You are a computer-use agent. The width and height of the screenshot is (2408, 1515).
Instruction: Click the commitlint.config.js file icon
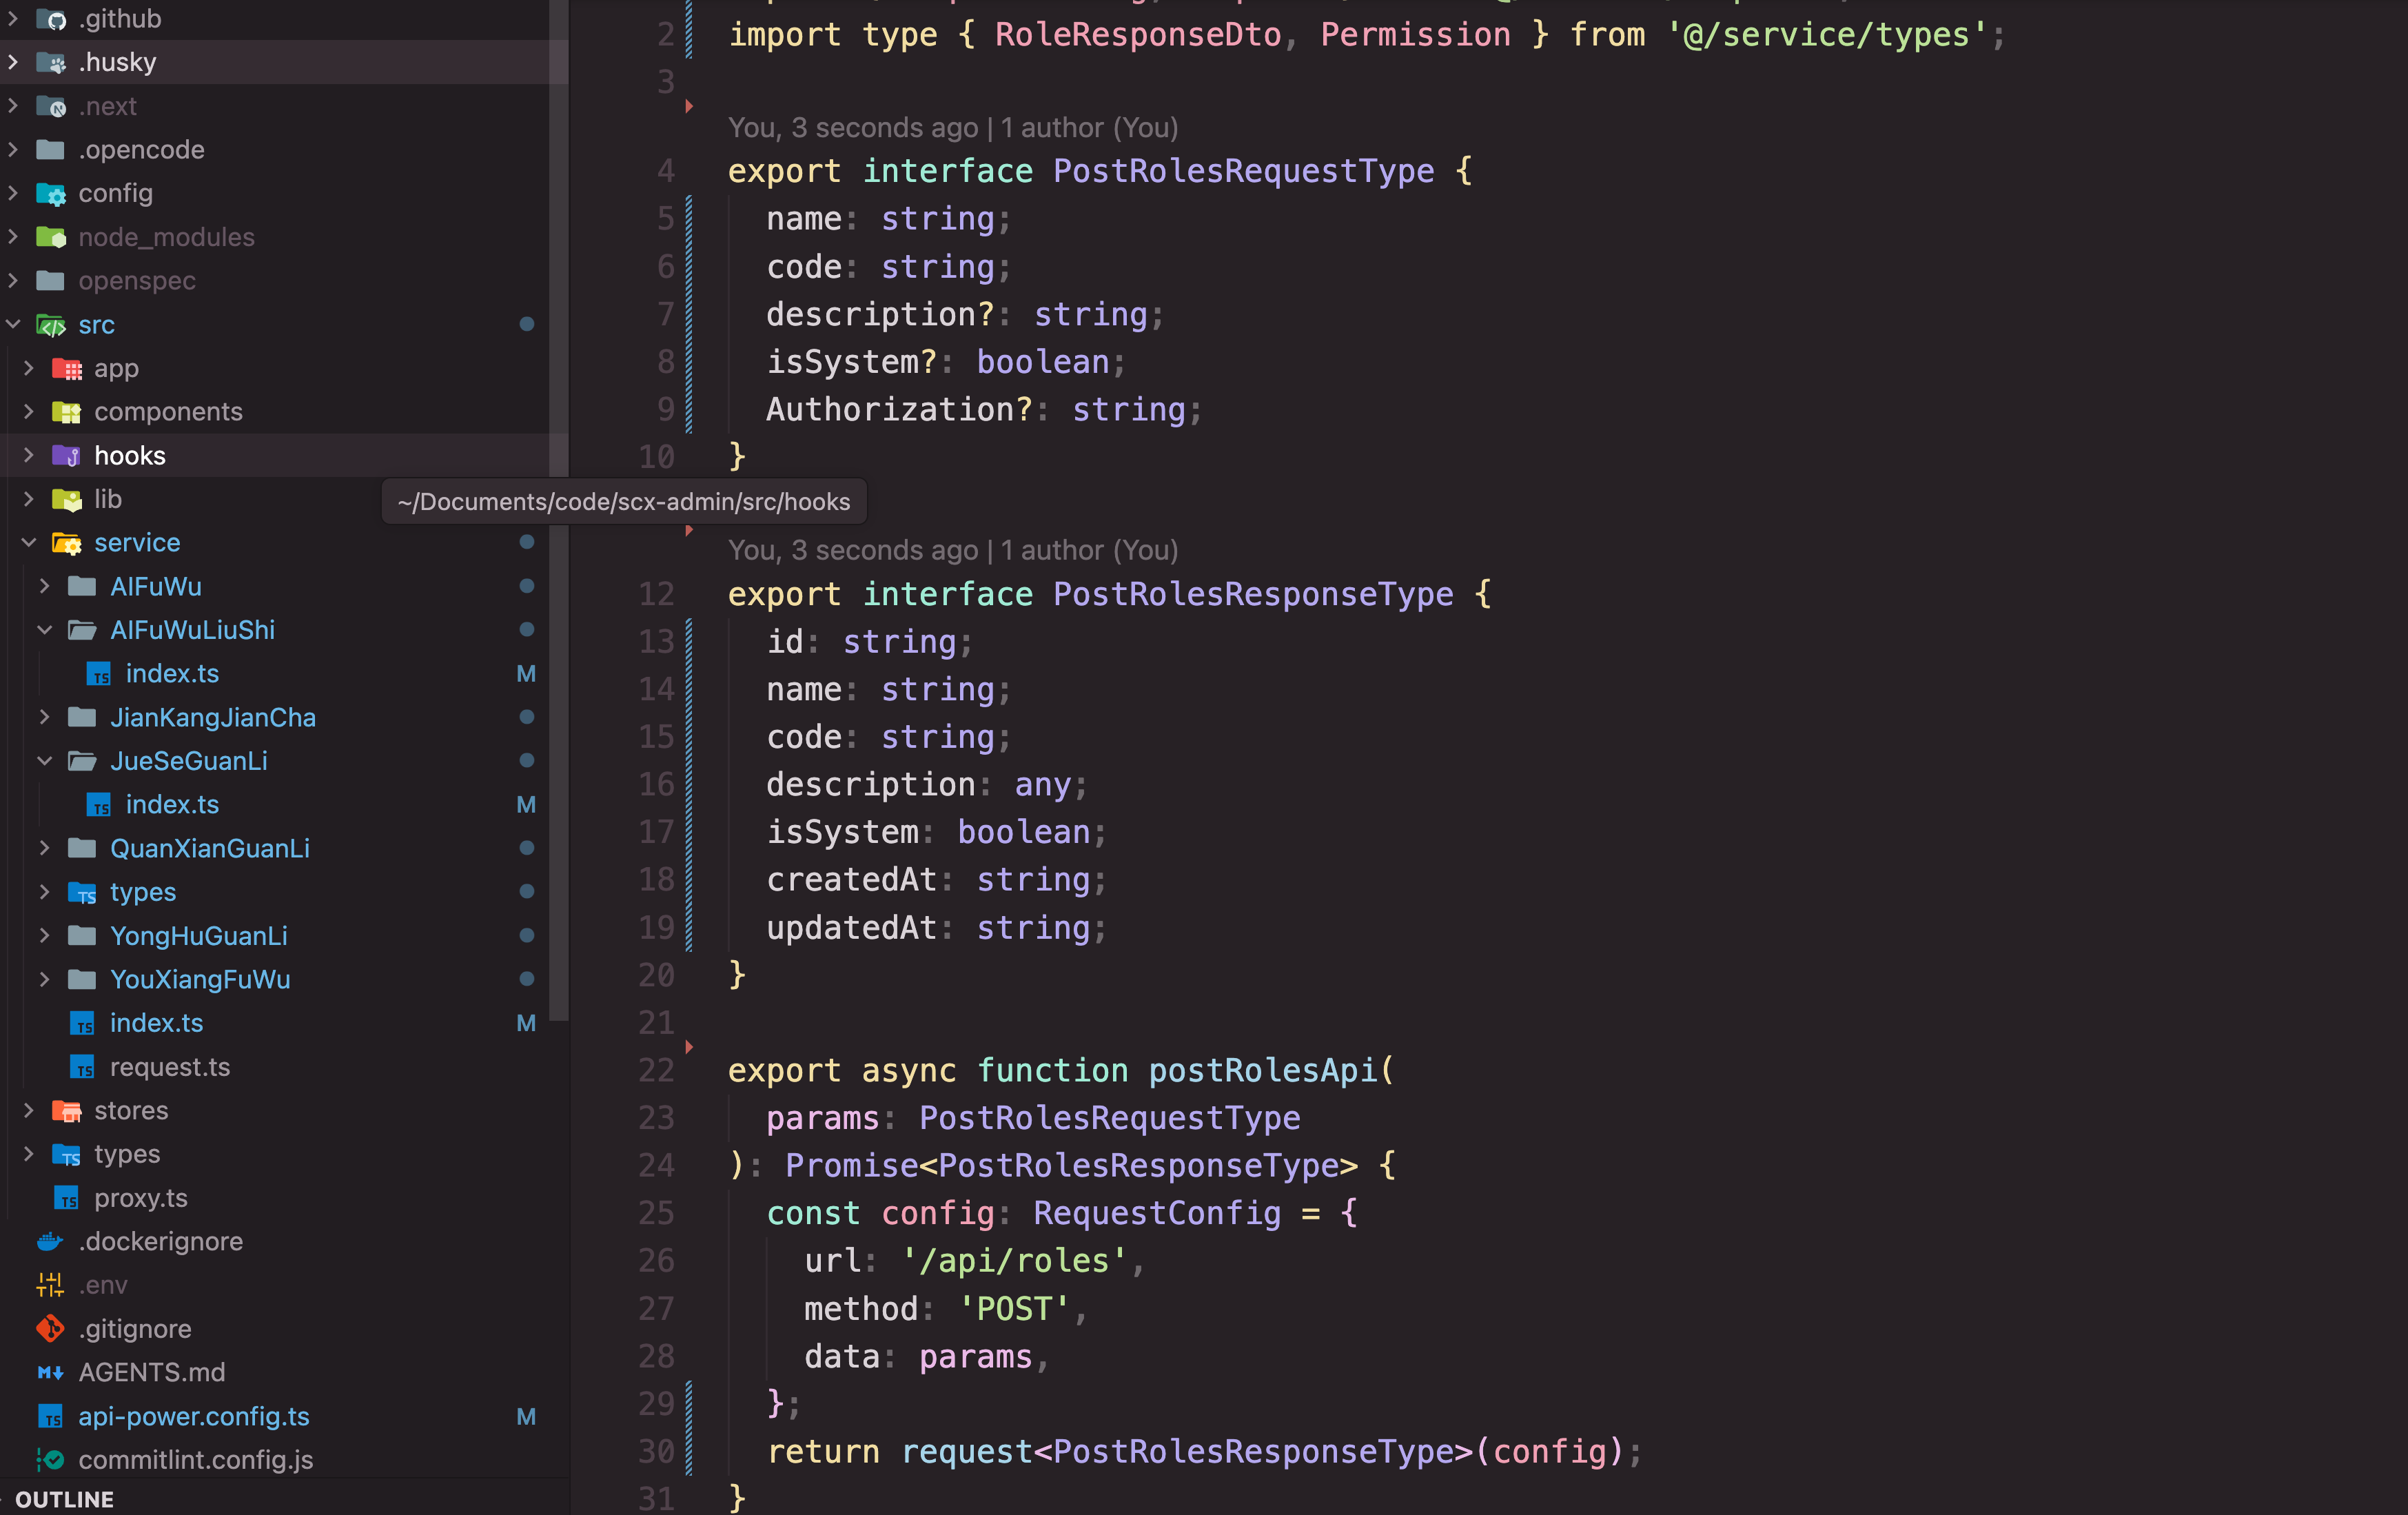coord(50,1459)
